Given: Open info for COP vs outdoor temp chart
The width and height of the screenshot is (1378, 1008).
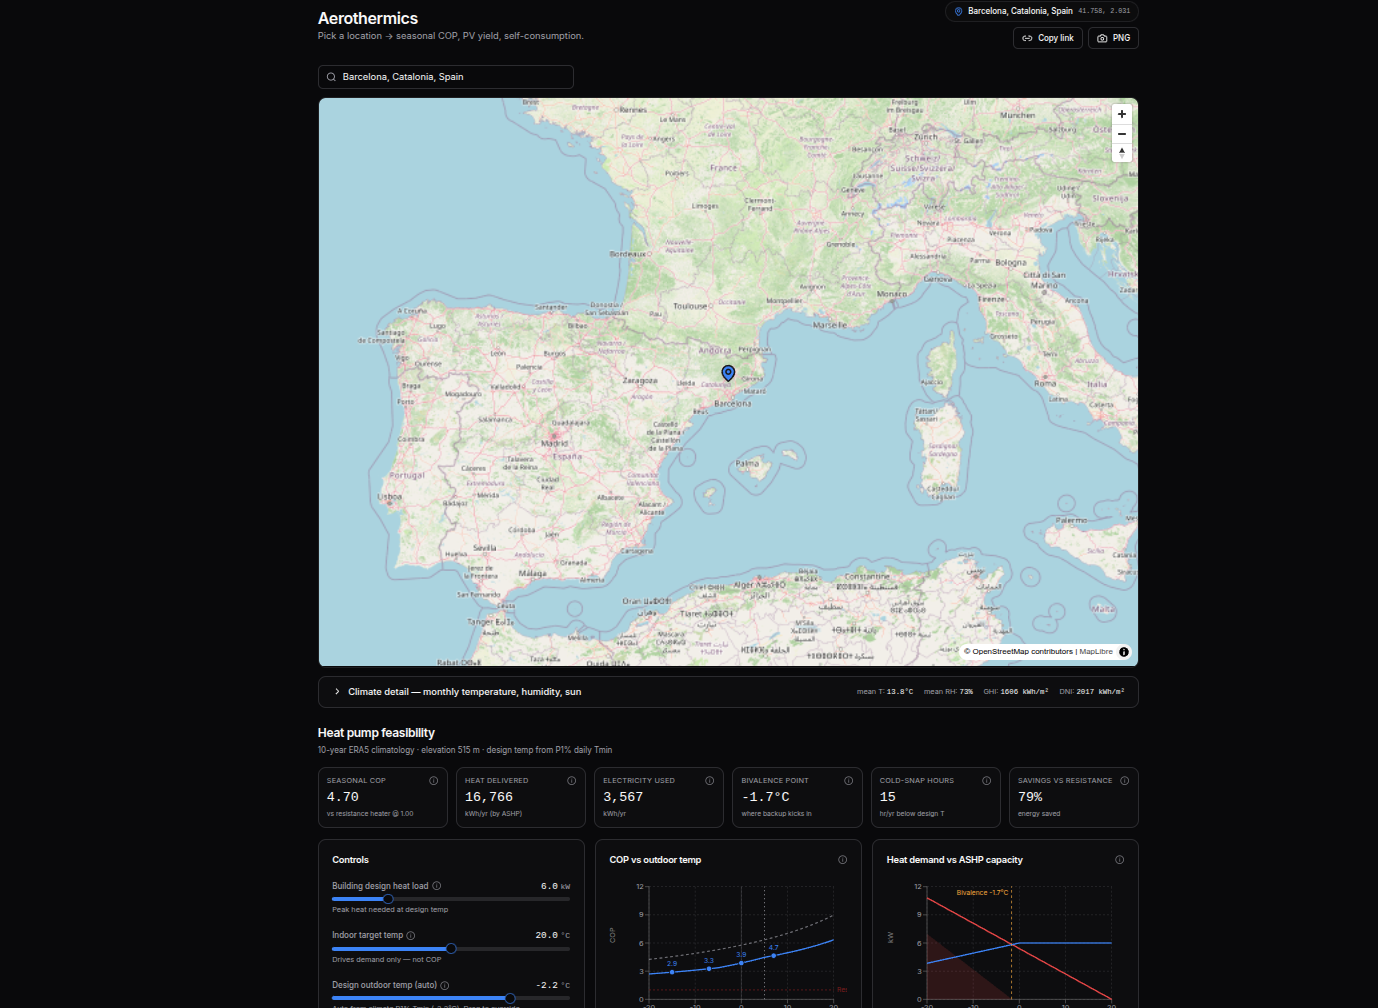Looking at the screenshot, I should (842, 860).
